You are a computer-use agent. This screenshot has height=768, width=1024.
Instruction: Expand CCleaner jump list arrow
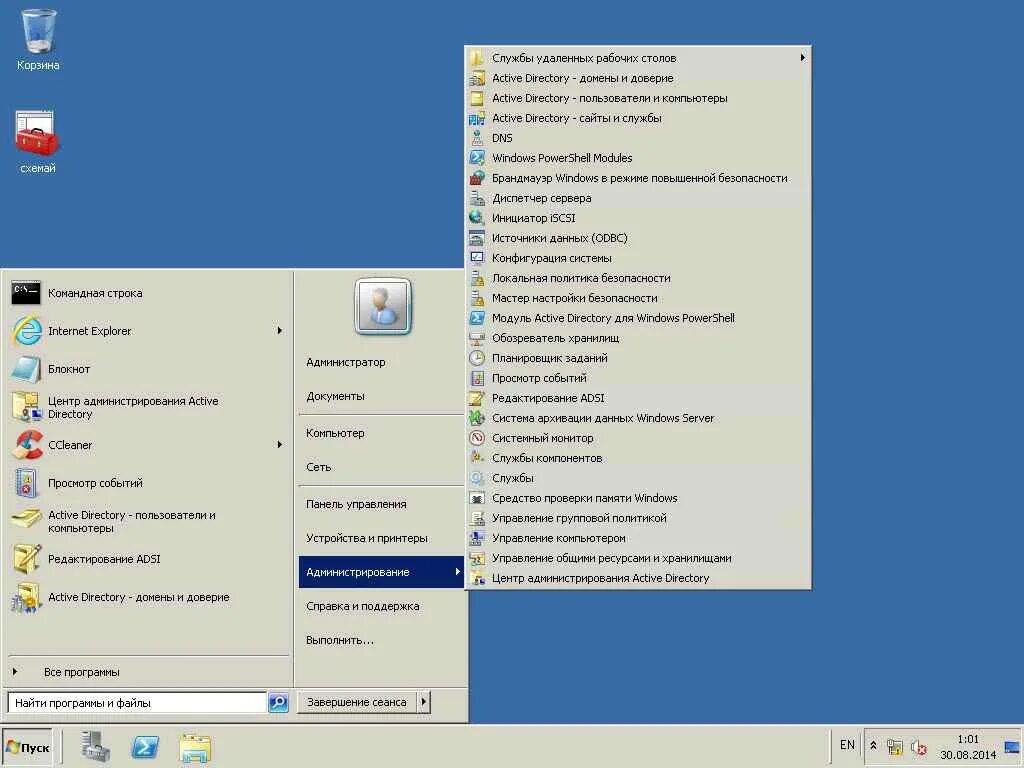280,445
